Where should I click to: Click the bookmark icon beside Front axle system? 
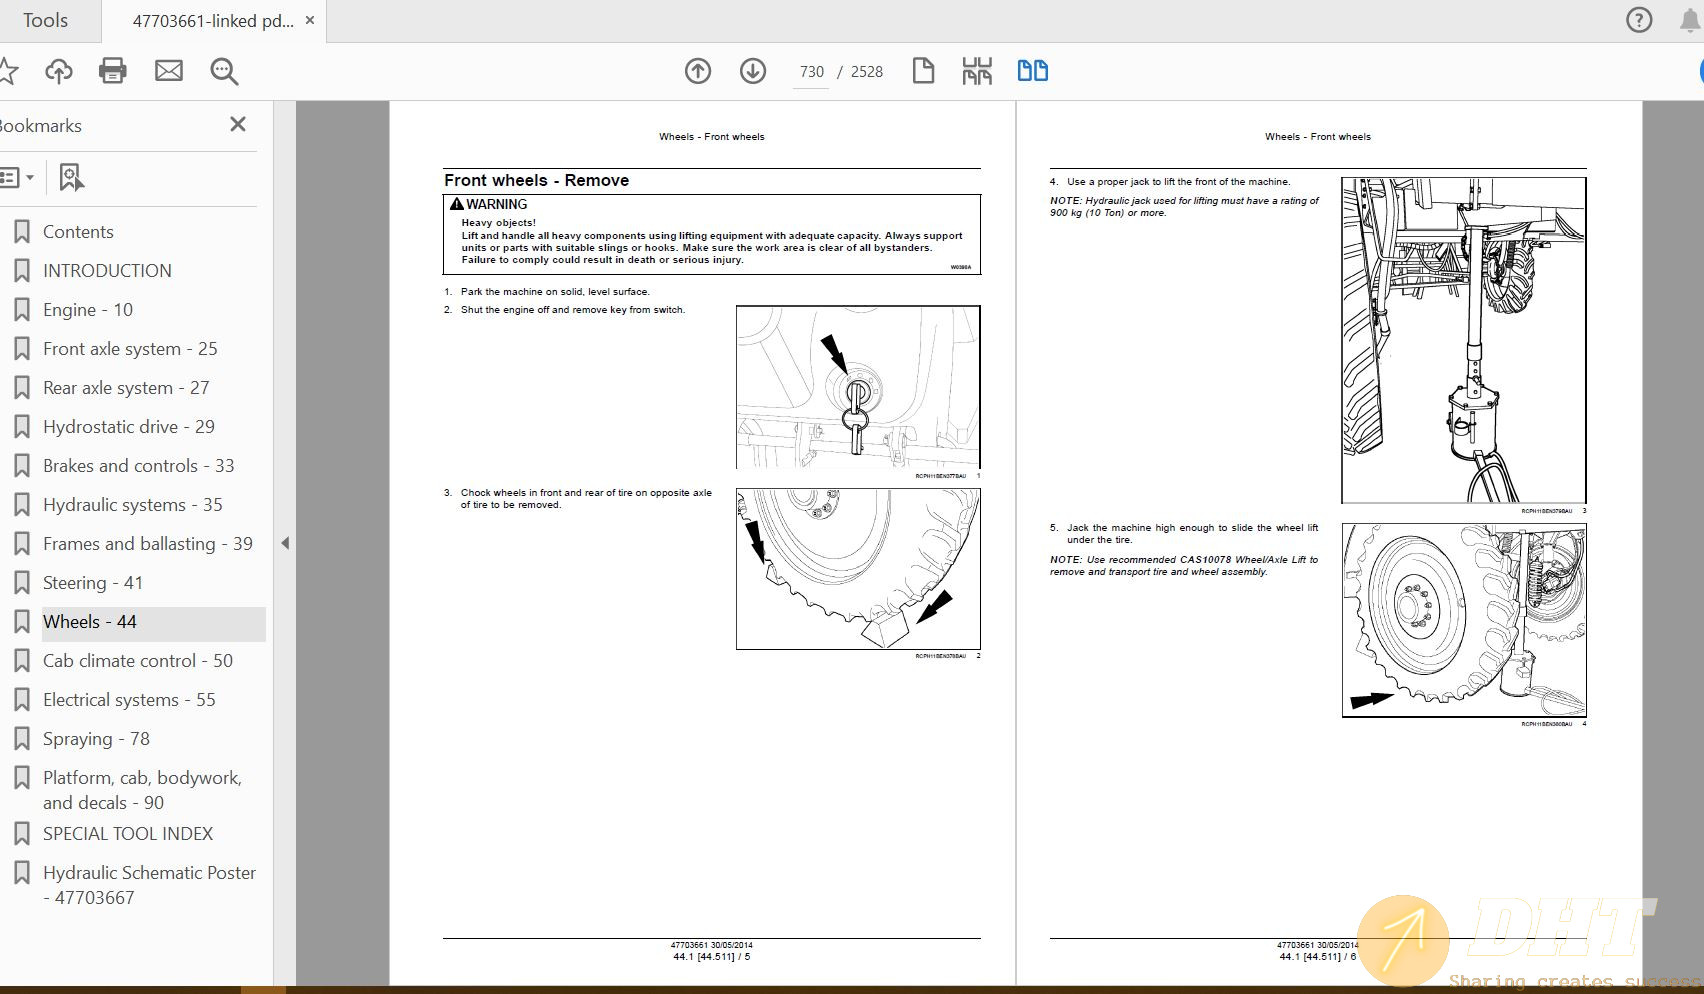point(21,349)
